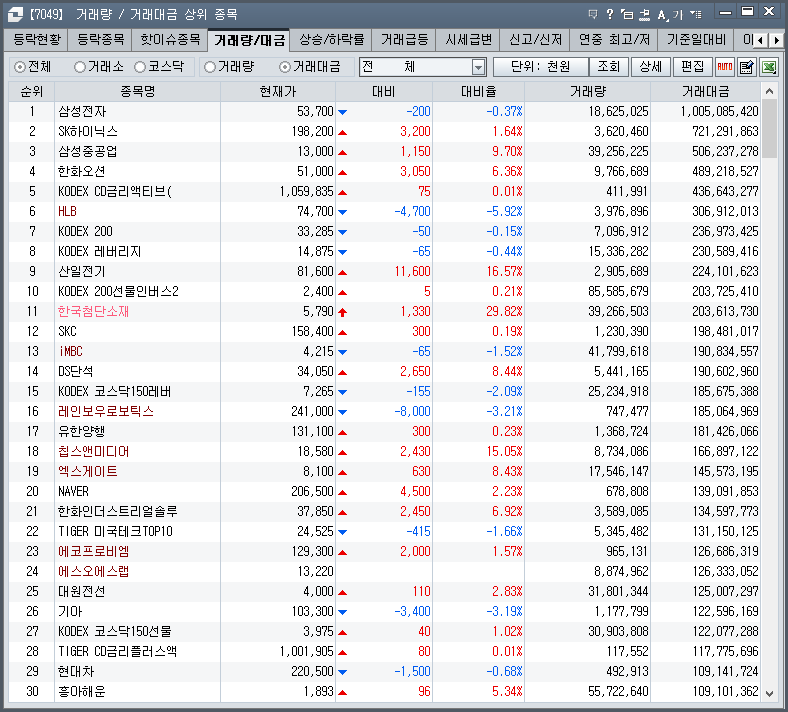Sort by 거래량 column header
This screenshot has width=788, height=712.
click(587, 91)
